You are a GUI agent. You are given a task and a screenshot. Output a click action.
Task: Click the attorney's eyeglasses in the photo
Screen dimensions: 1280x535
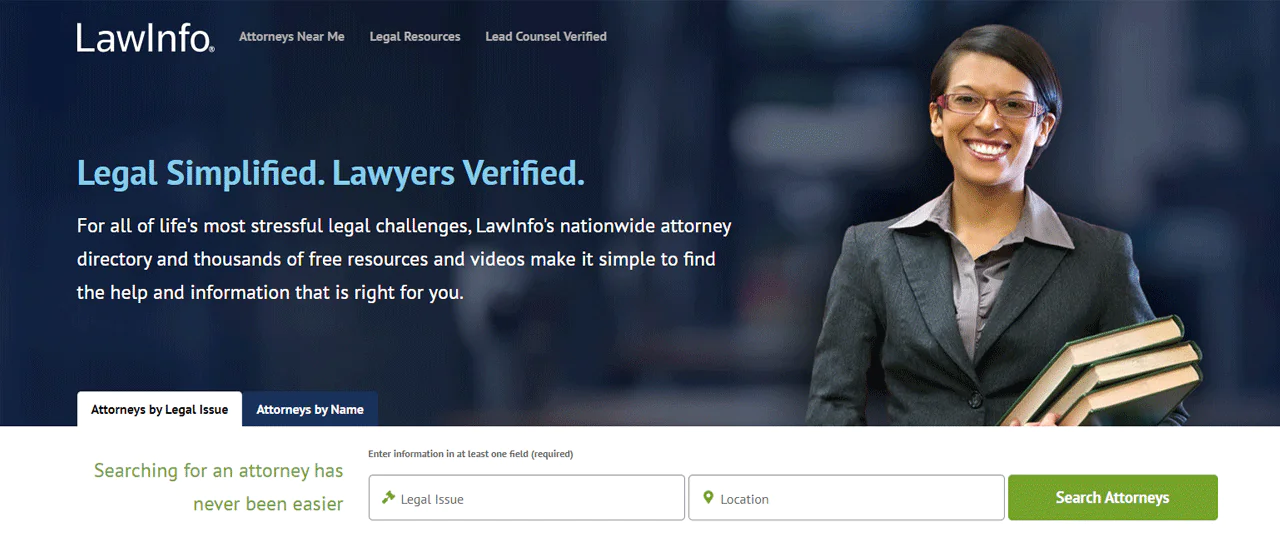(x=988, y=104)
